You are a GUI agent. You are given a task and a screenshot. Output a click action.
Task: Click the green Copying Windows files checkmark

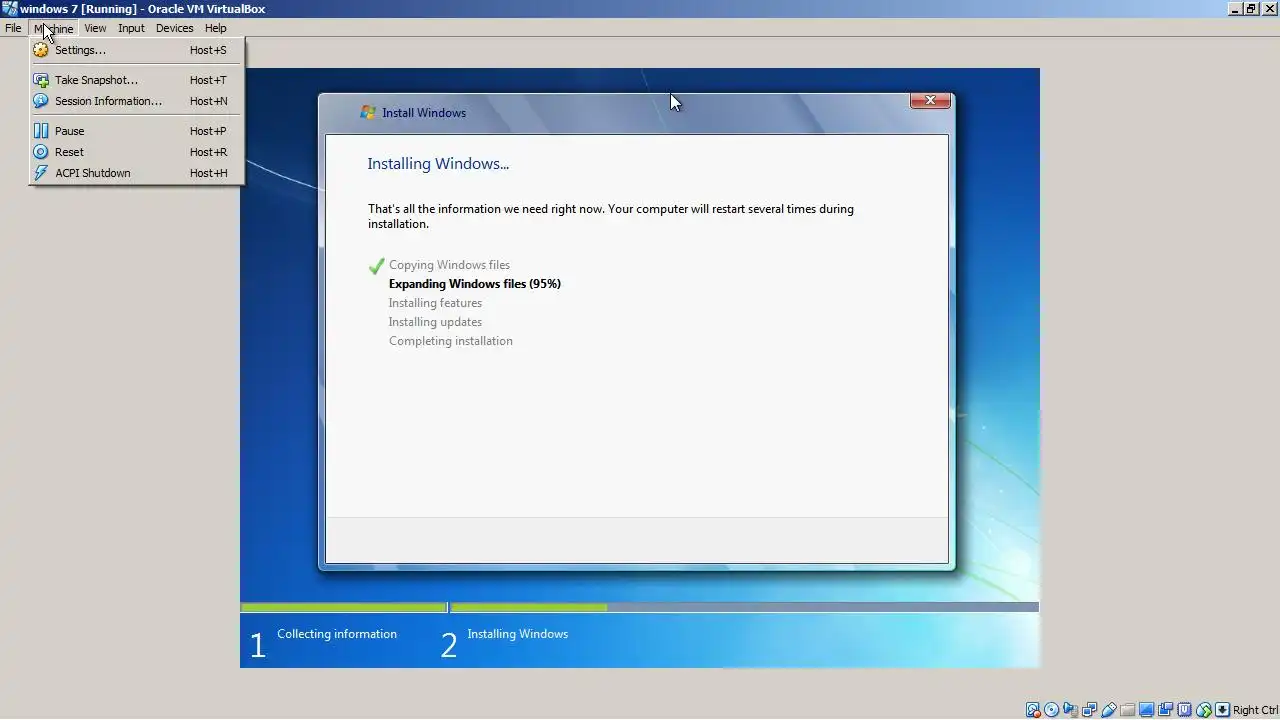click(376, 266)
